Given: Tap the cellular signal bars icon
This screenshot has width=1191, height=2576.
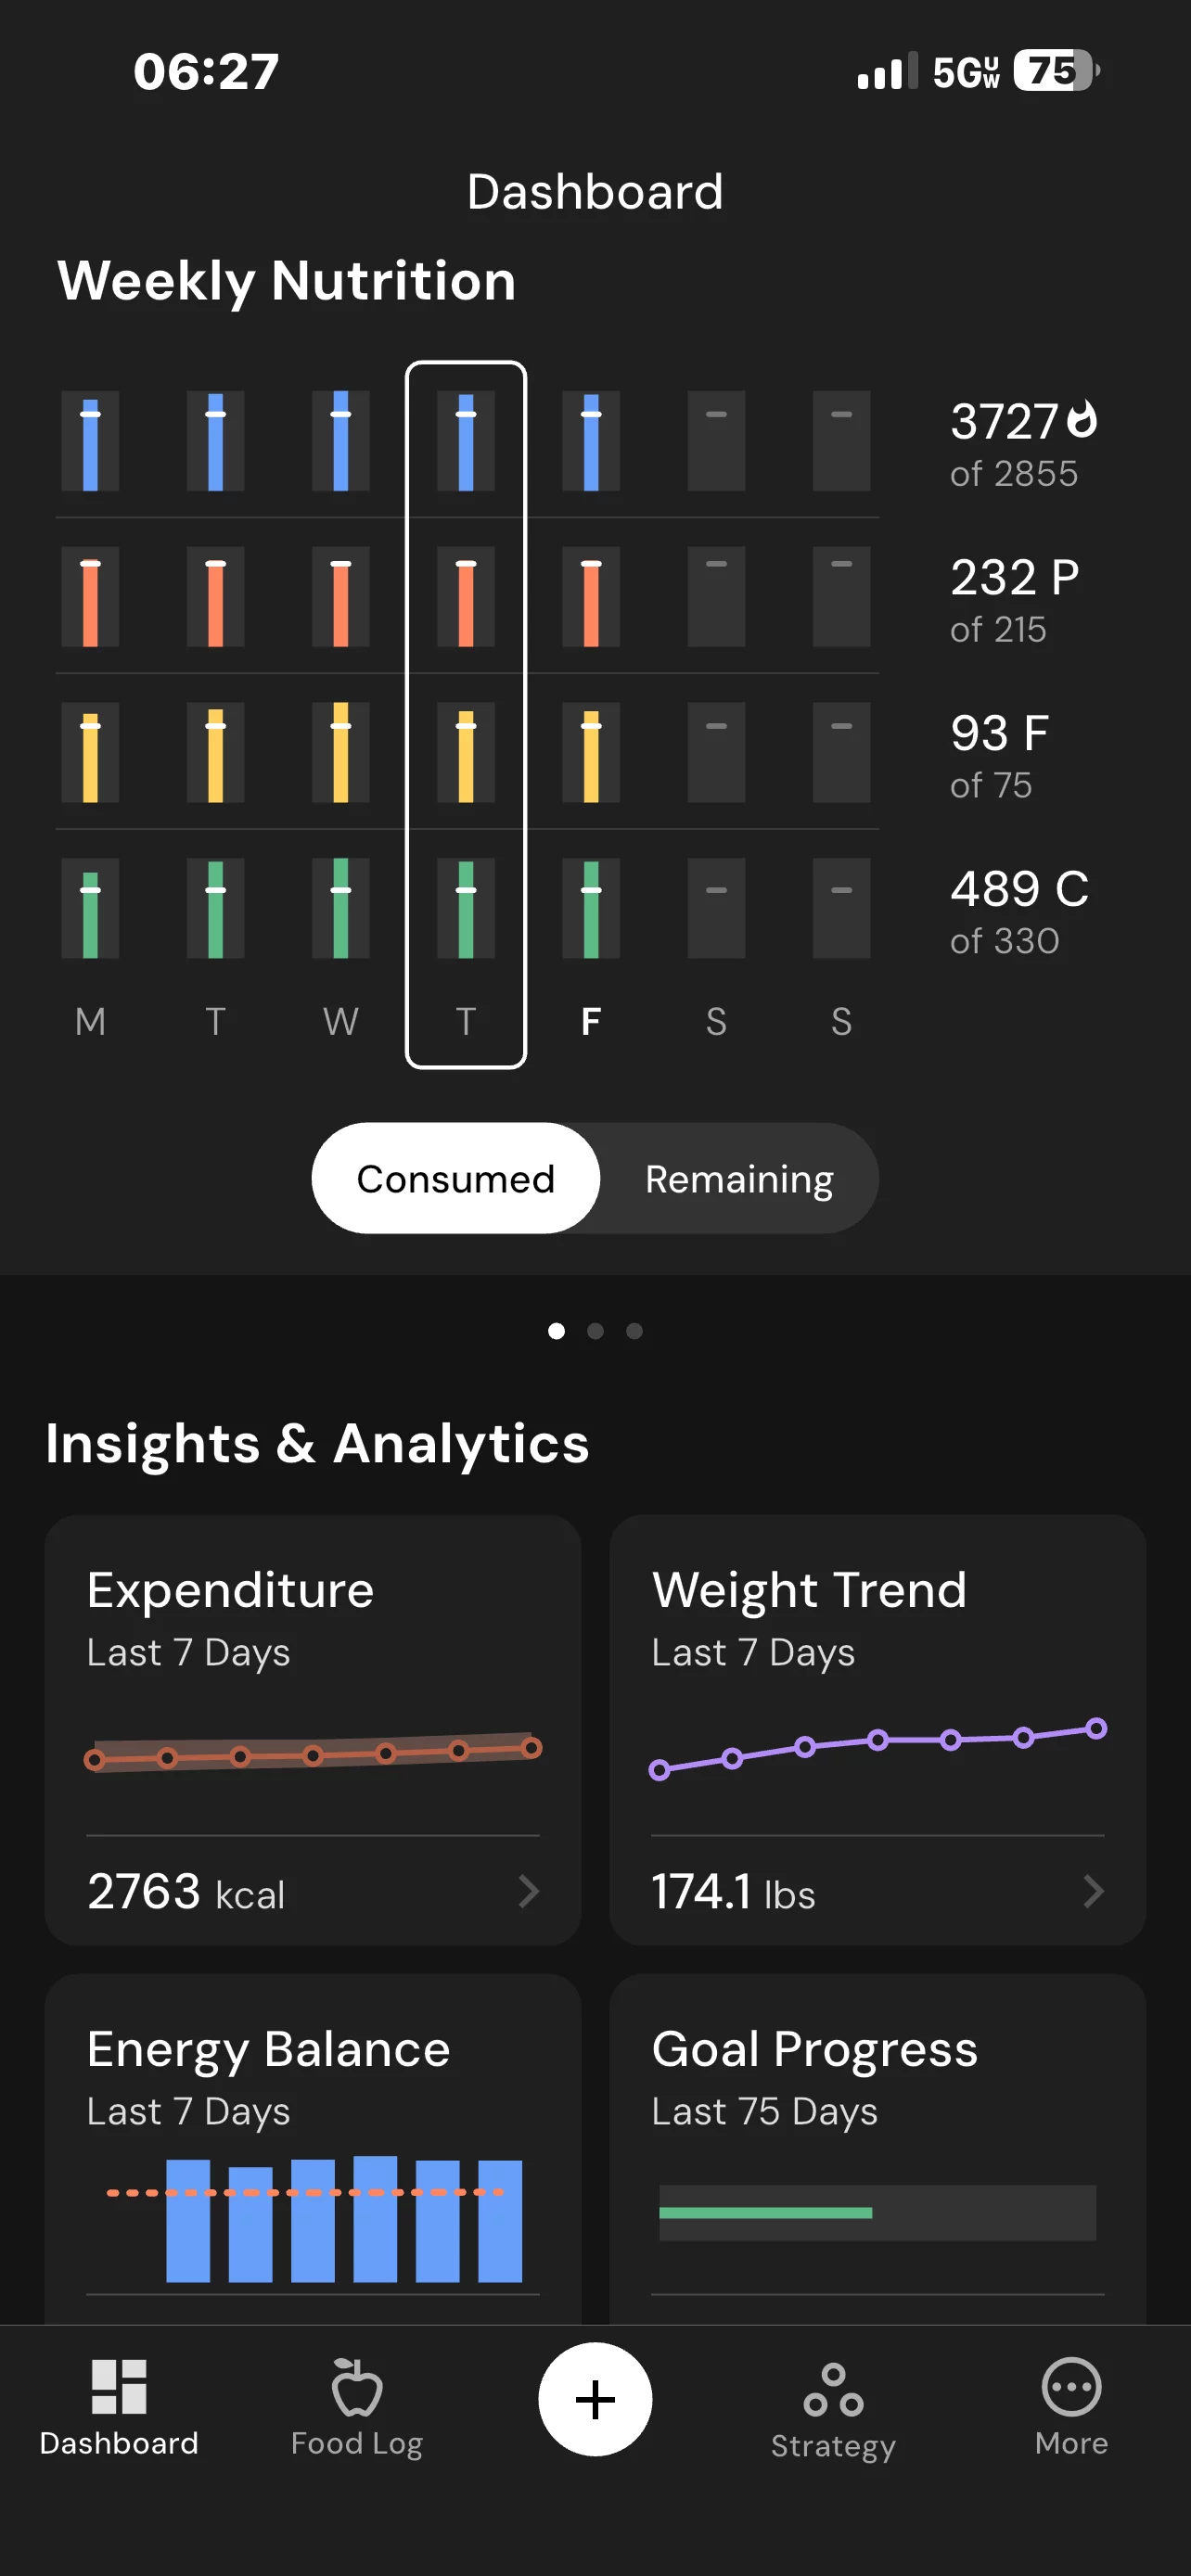Looking at the screenshot, I should [x=887, y=72].
